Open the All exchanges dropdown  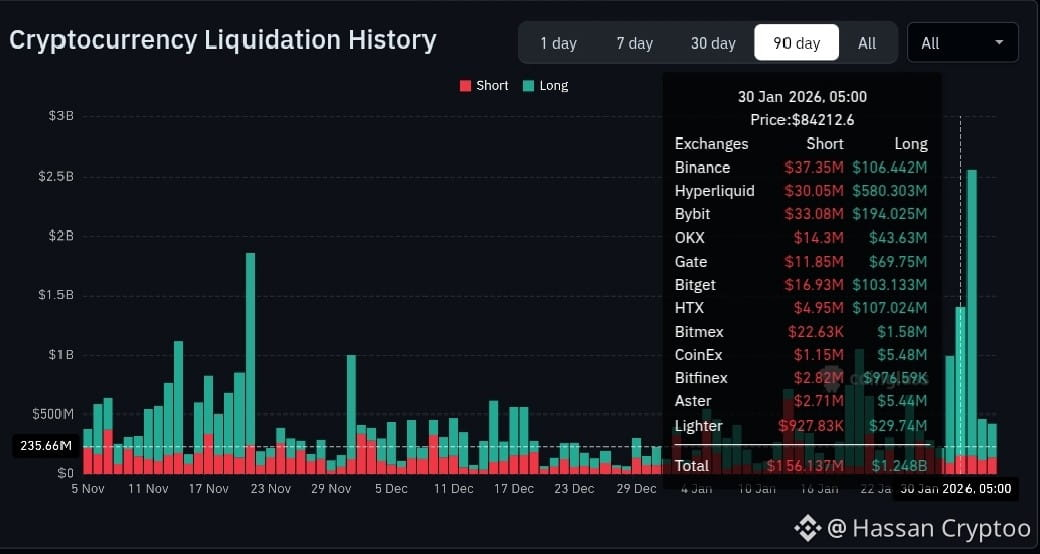(962, 42)
